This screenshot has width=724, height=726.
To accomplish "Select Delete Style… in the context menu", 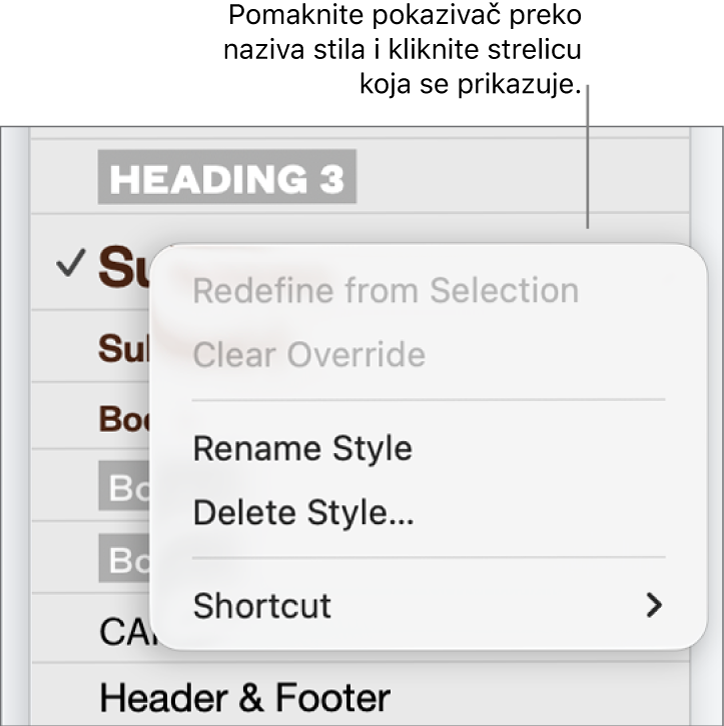I will 304,514.
